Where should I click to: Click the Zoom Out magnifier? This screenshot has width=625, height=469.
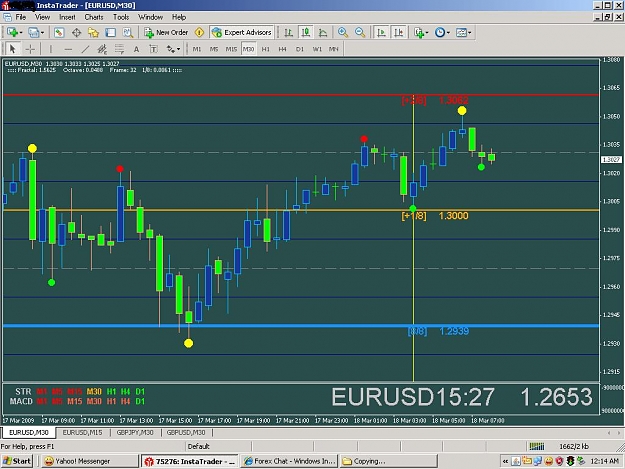[x=360, y=32]
